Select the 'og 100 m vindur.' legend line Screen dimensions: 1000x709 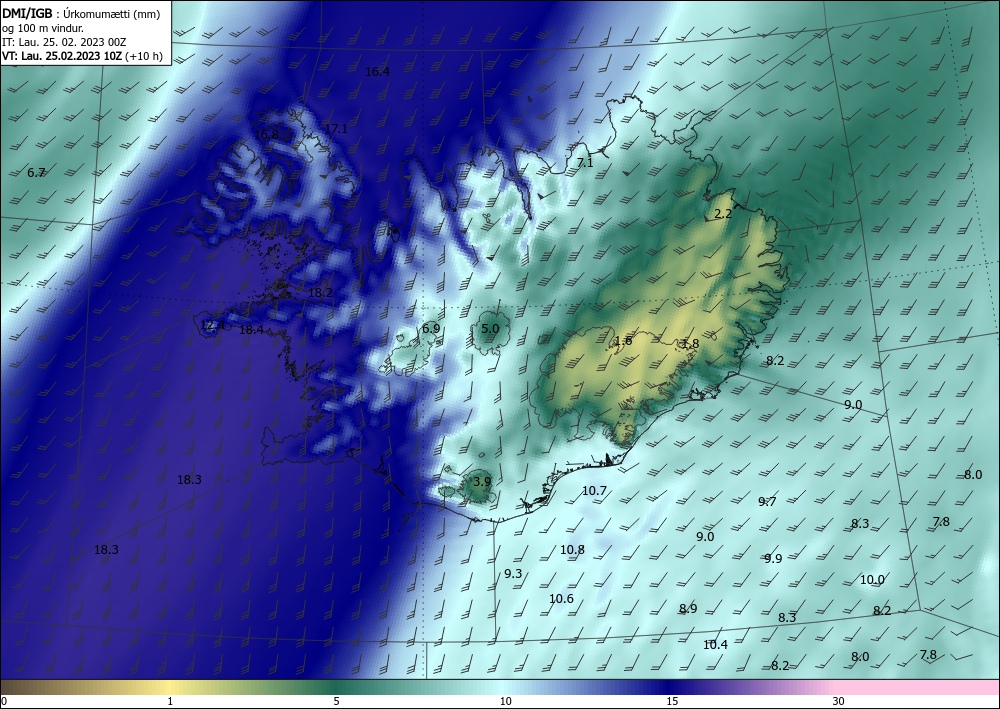pos(43,29)
